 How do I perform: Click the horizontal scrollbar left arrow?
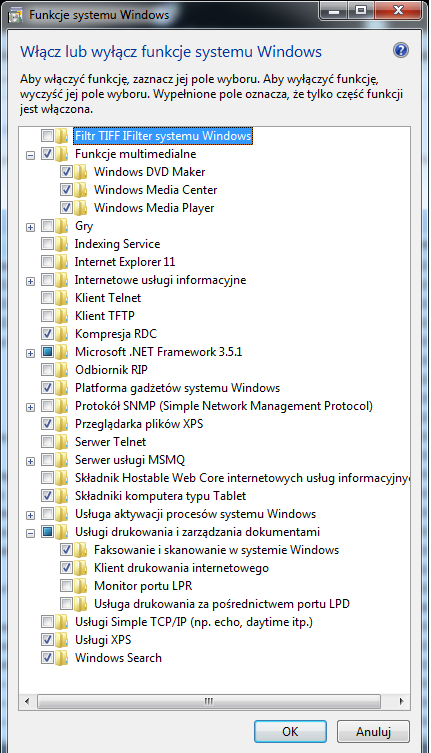click(27, 701)
